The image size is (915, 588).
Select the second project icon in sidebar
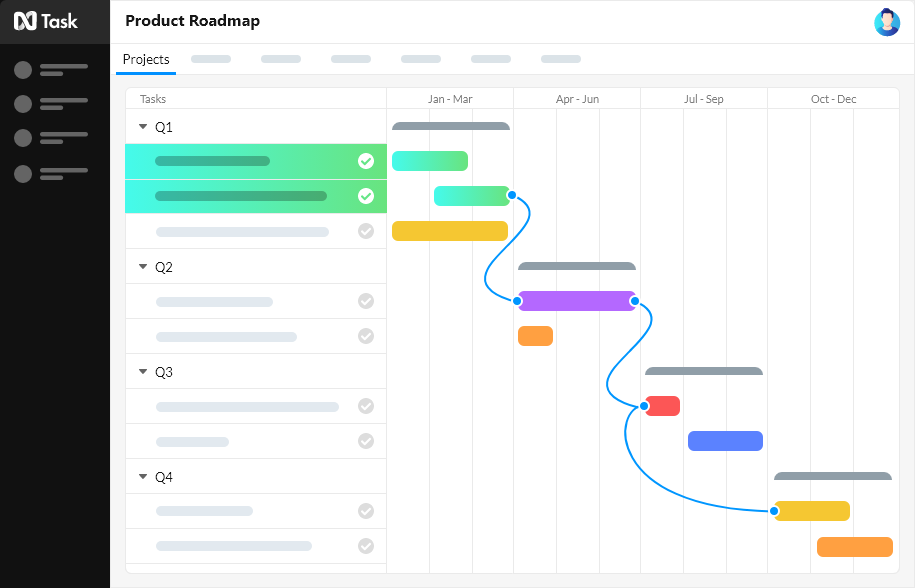pos(22,104)
